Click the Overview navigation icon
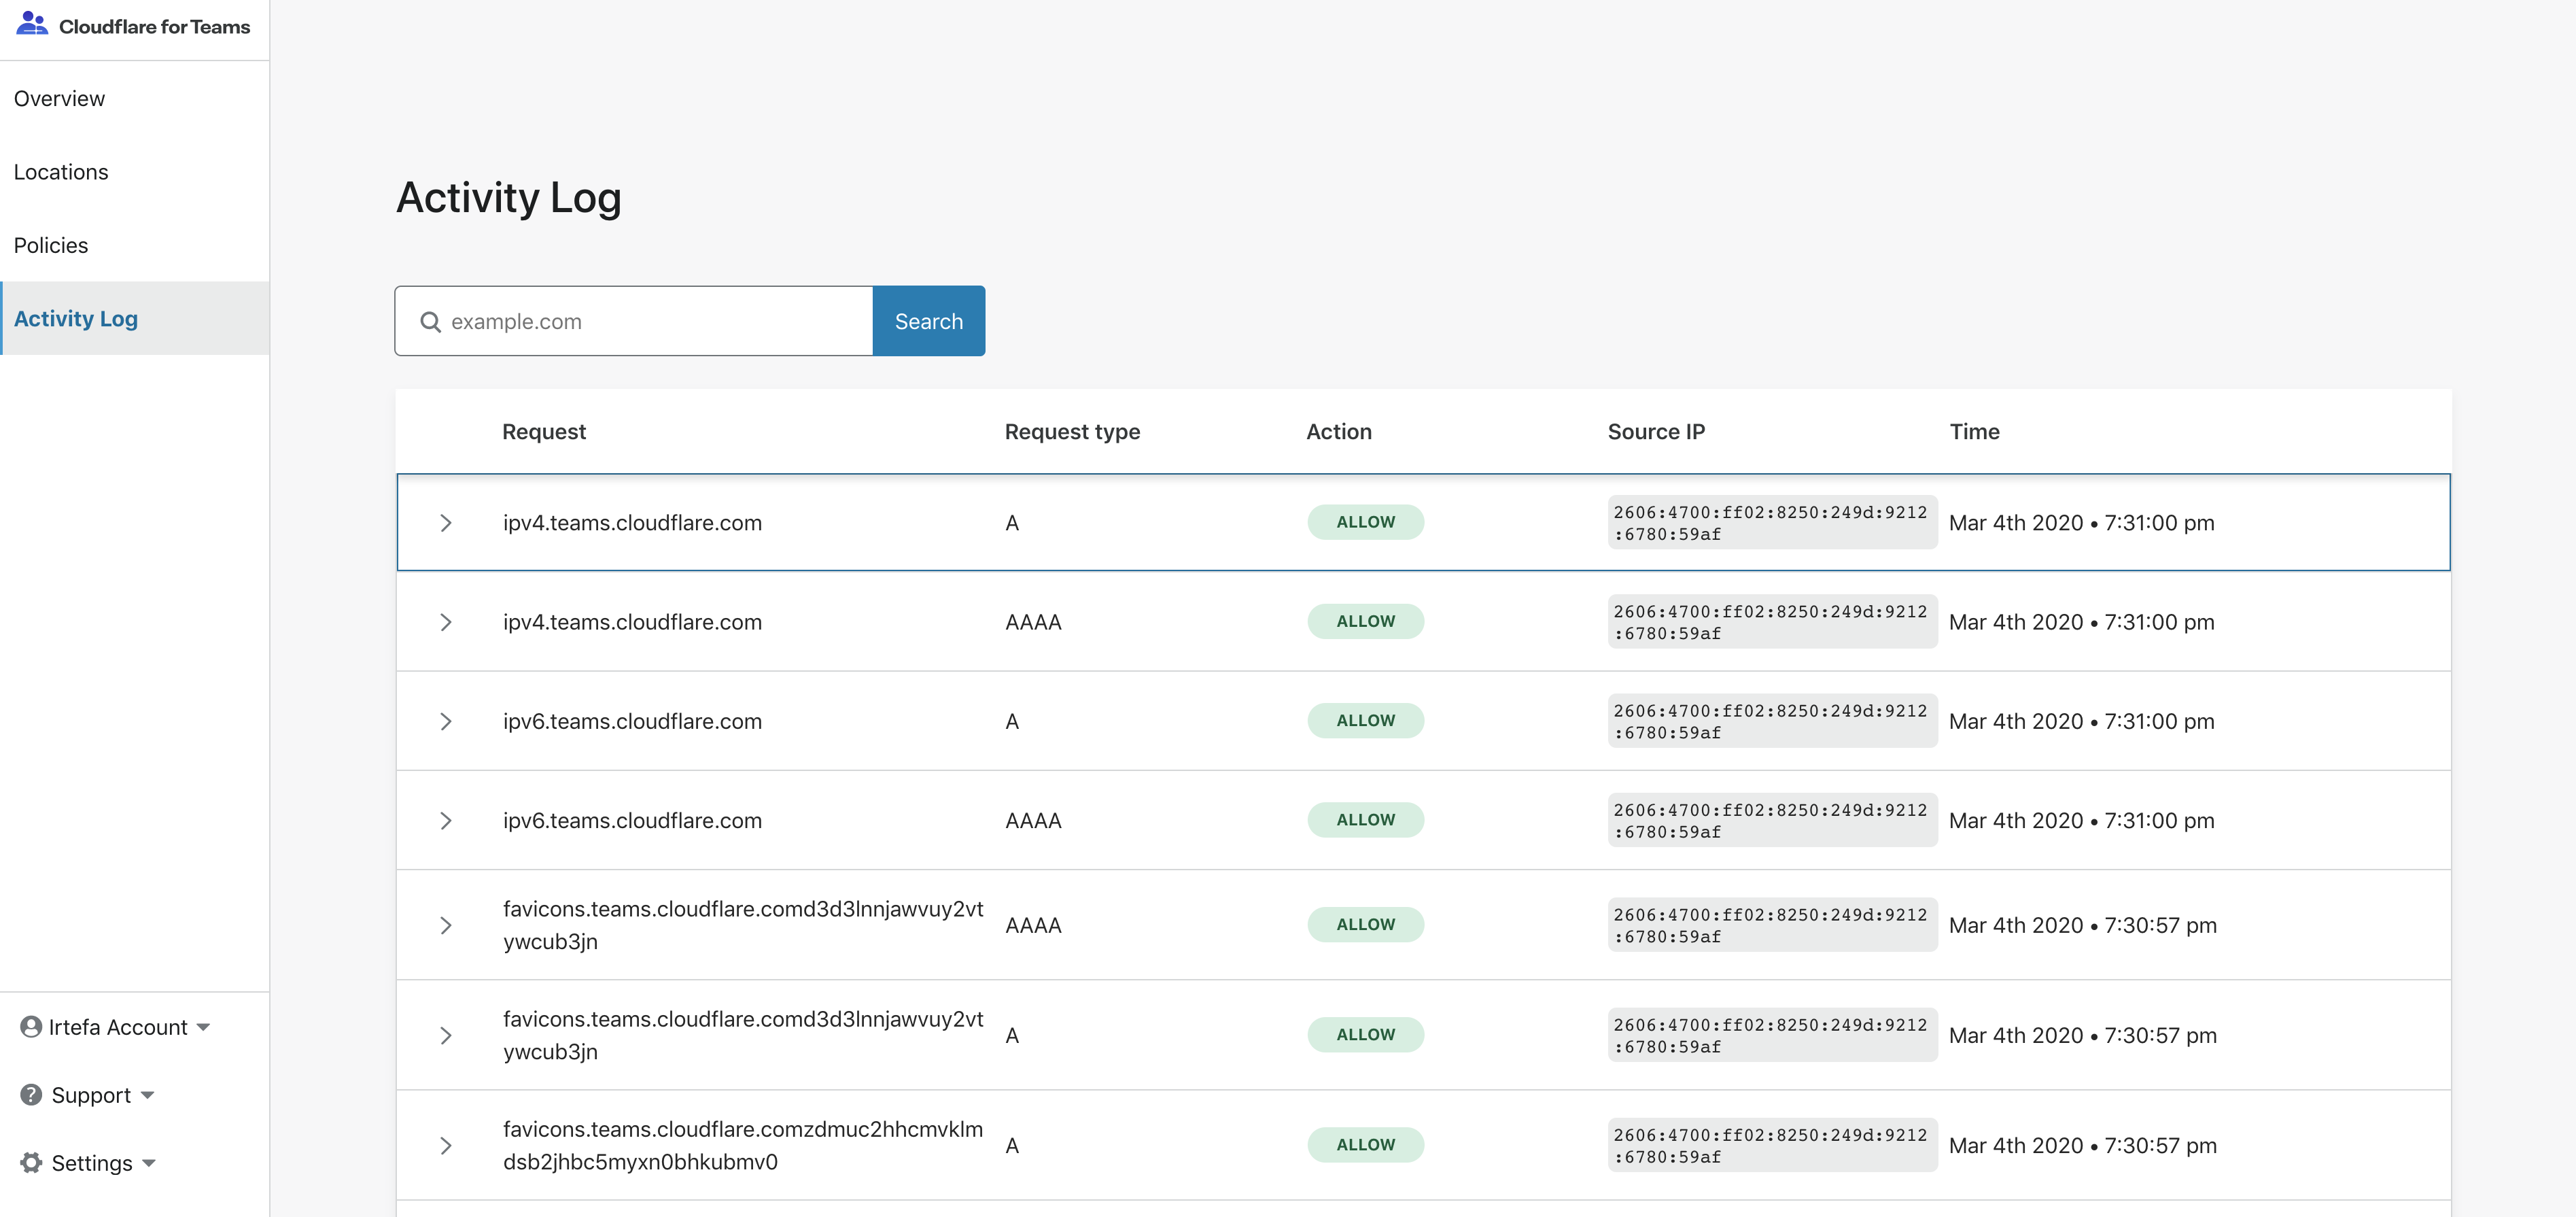The height and width of the screenshot is (1217, 2576). pyautogui.click(x=59, y=97)
